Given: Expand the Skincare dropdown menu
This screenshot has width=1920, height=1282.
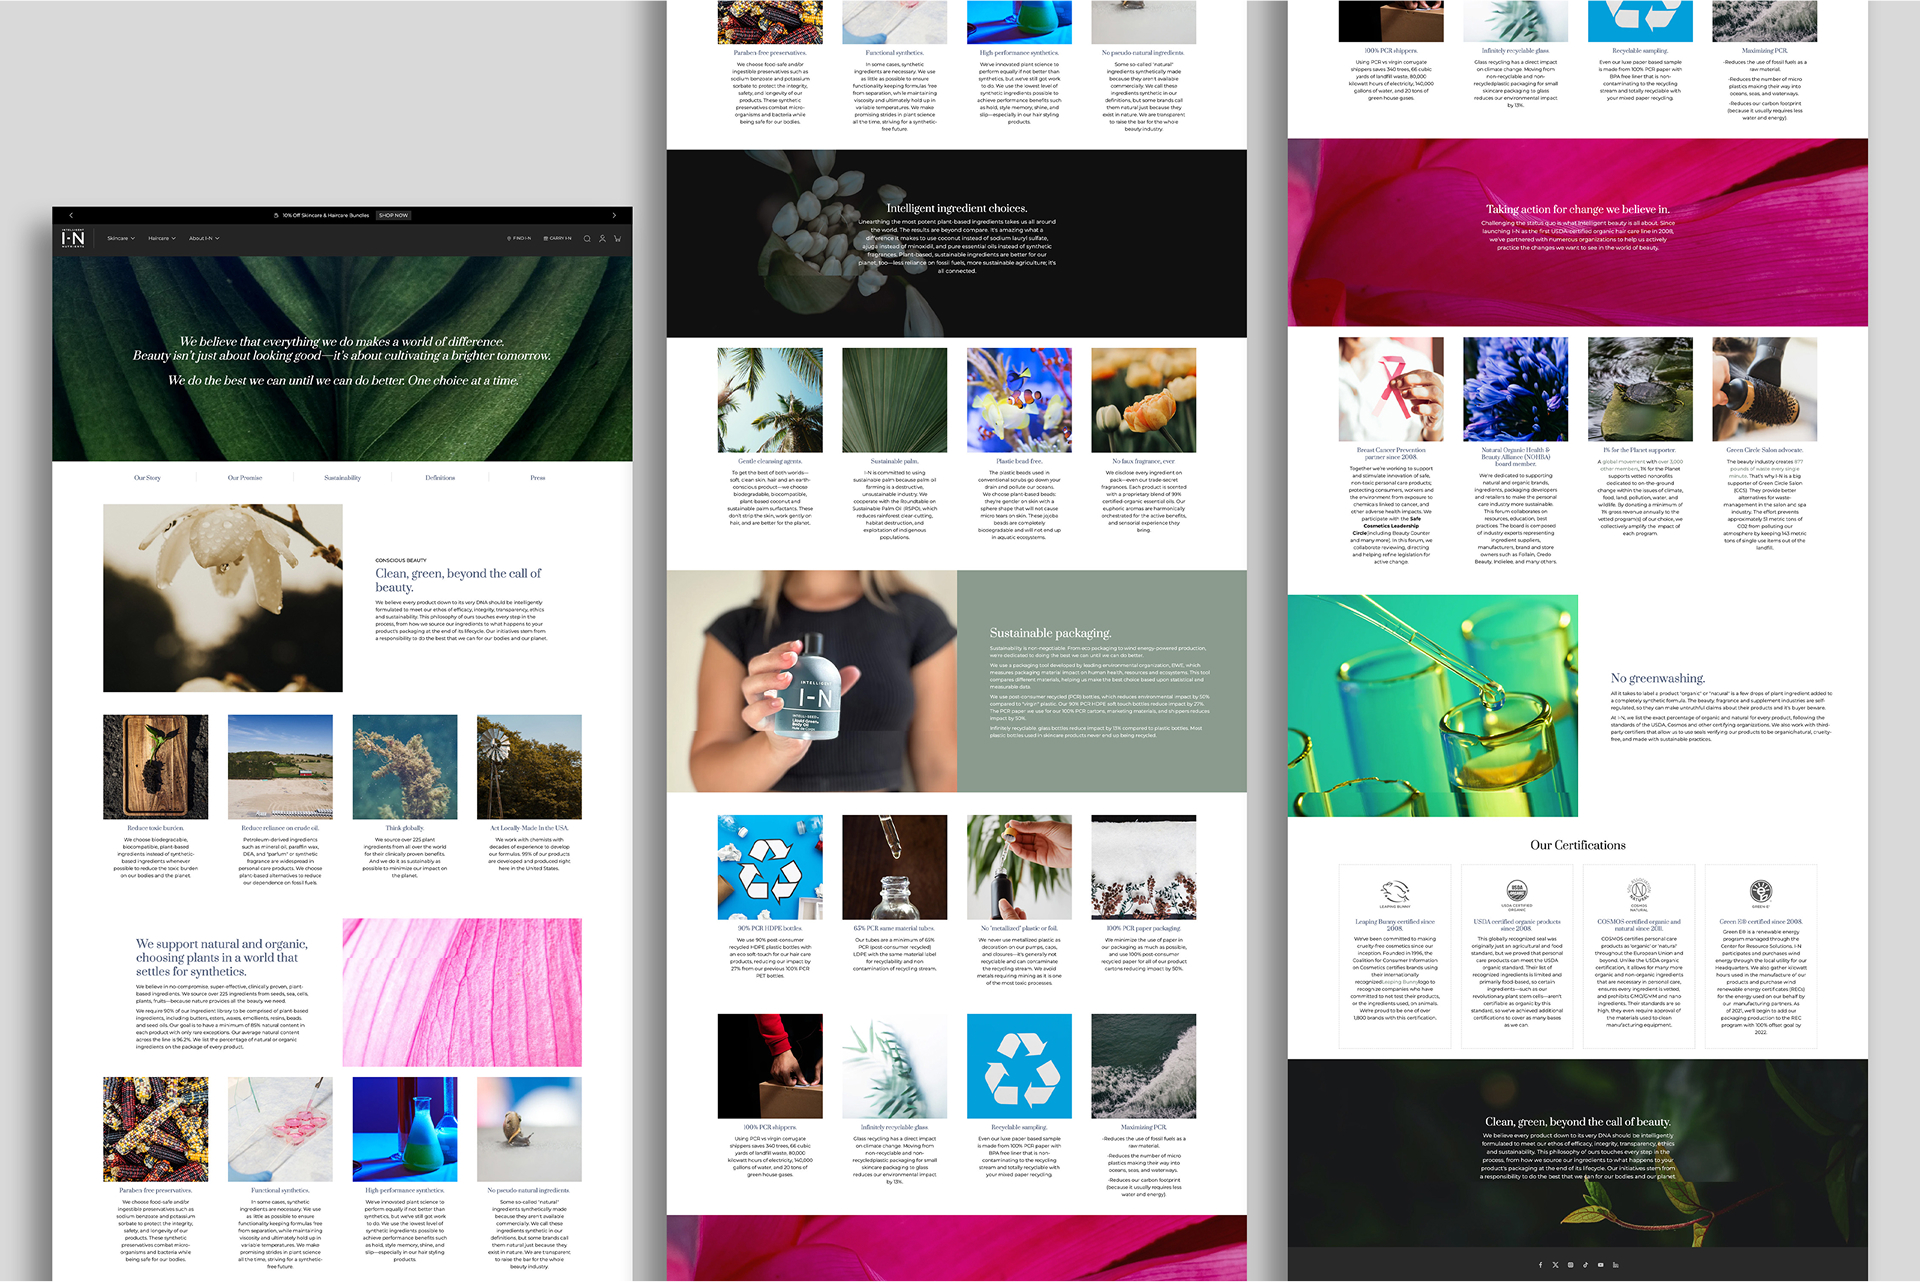Looking at the screenshot, I should pos(120,239).
